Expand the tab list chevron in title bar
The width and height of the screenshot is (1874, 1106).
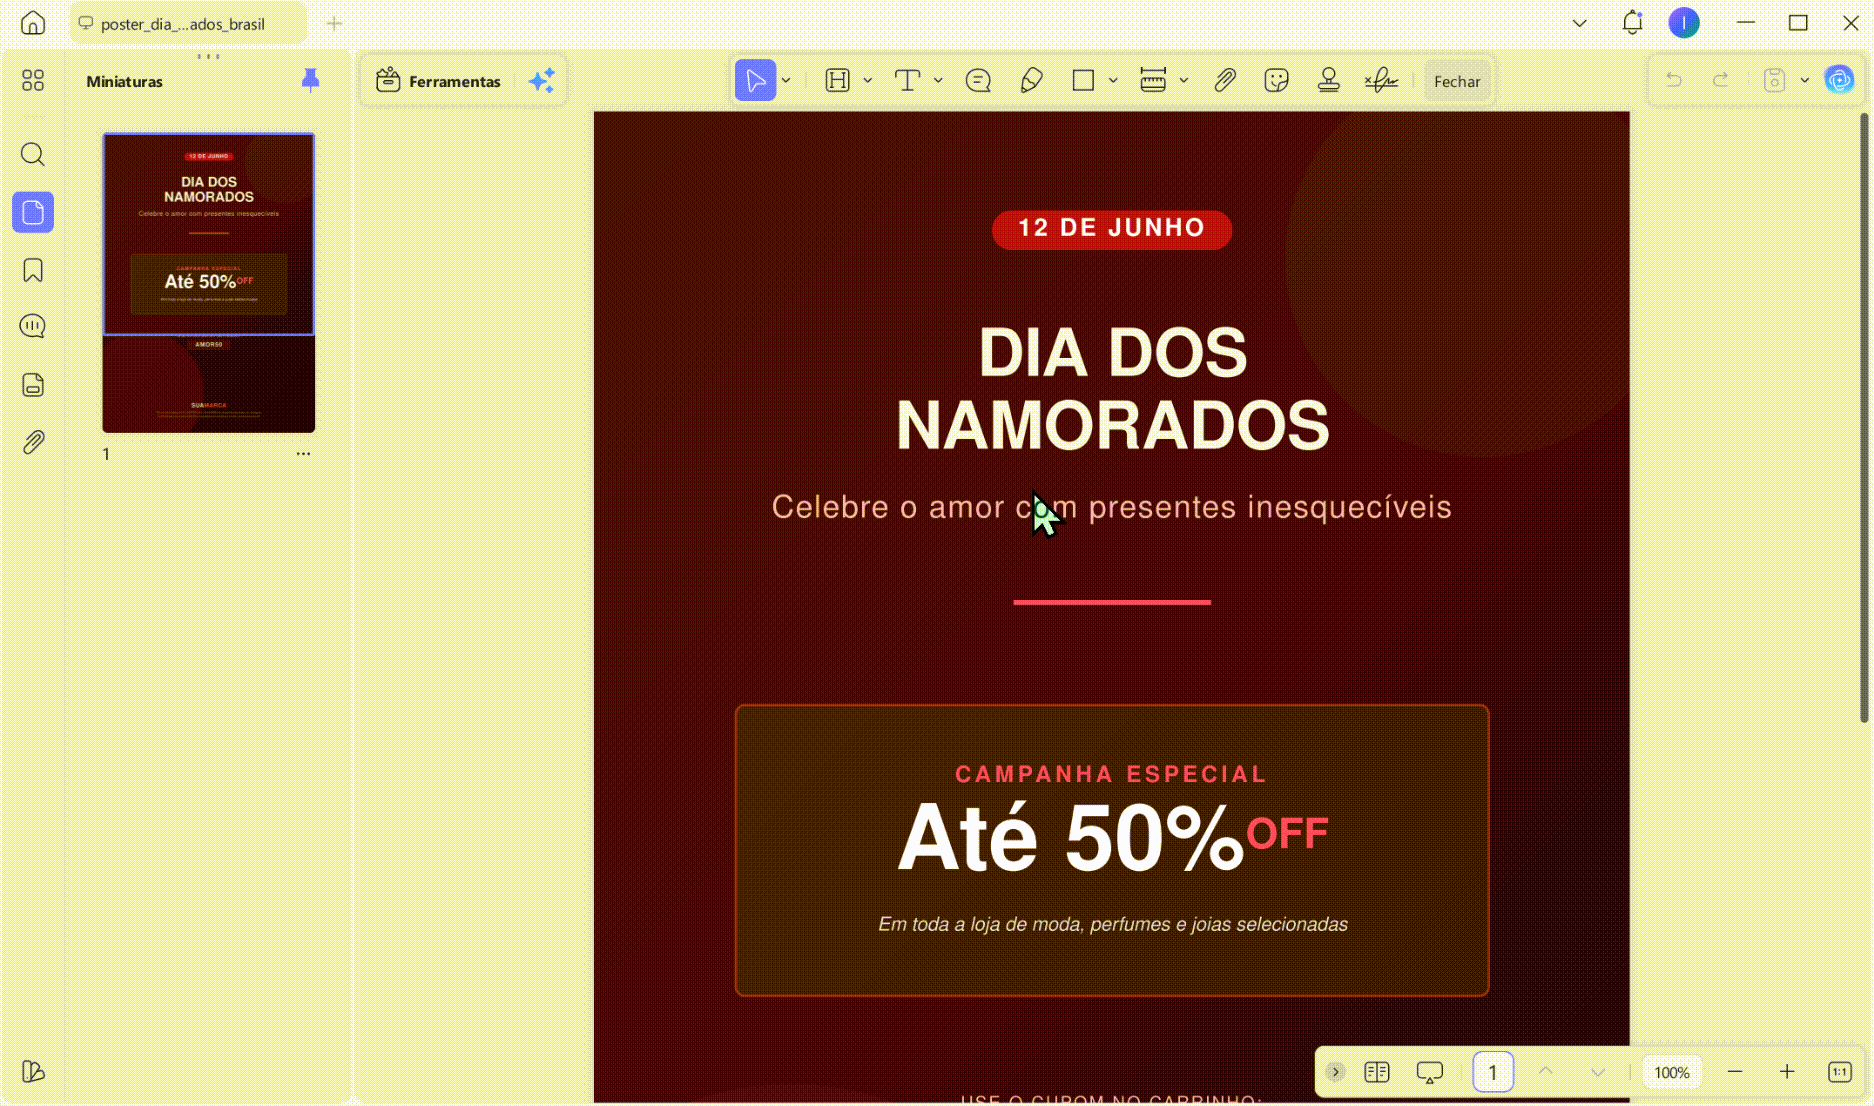pos(1580,23)
